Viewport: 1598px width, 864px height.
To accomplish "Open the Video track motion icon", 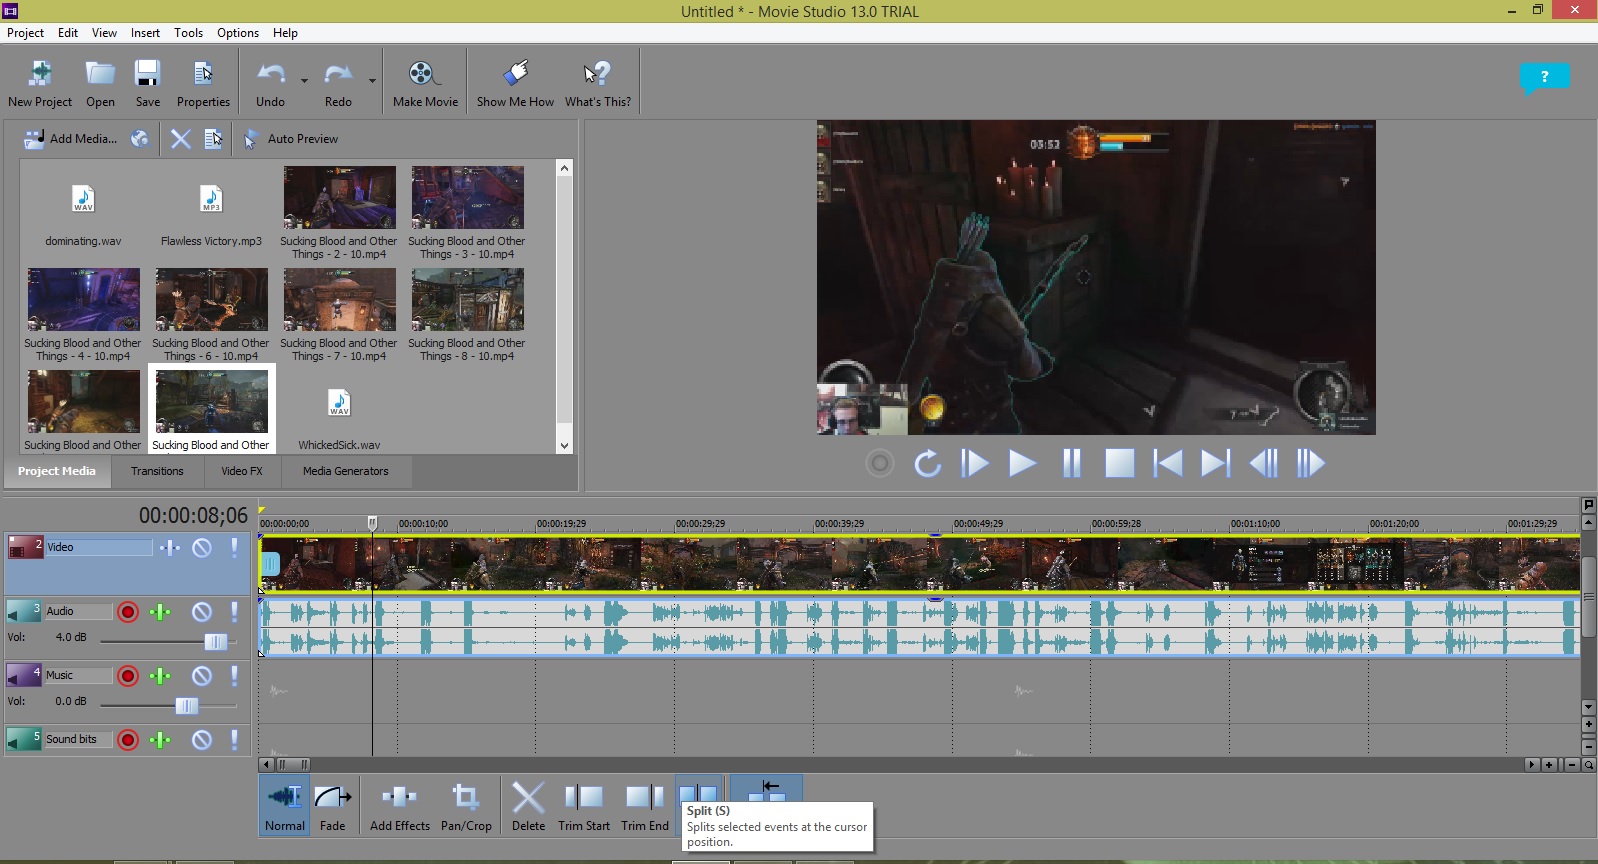I will [170, 547].
